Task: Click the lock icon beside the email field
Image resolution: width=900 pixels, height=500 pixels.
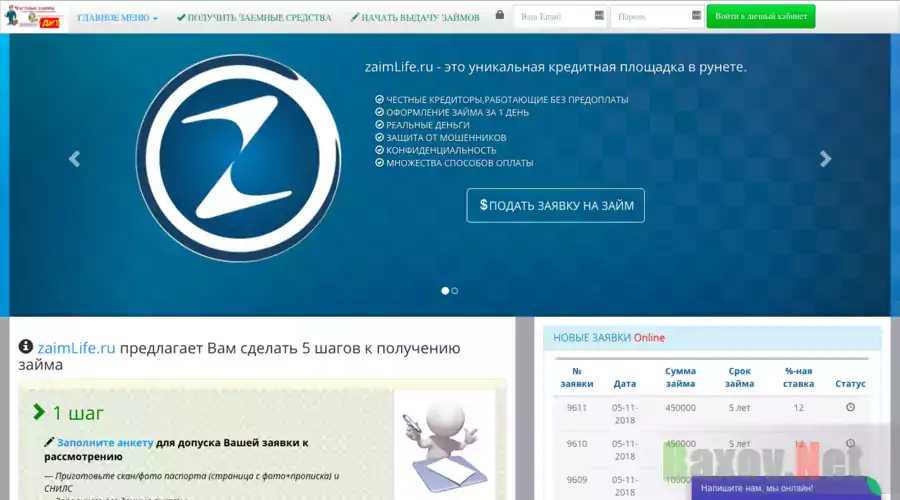Action: (x=500, y=15)
